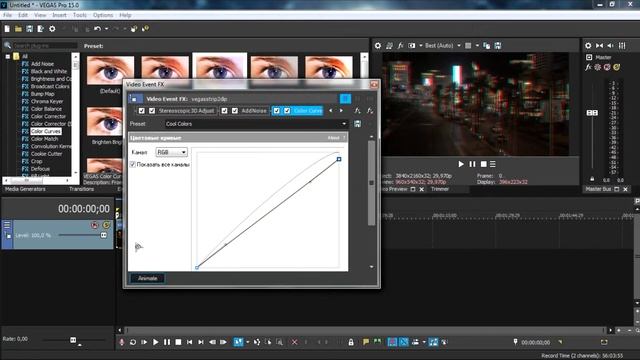Viewport: 640px width, 360px height.
Task: Pause playback in the transport bar
Action: 167,342
